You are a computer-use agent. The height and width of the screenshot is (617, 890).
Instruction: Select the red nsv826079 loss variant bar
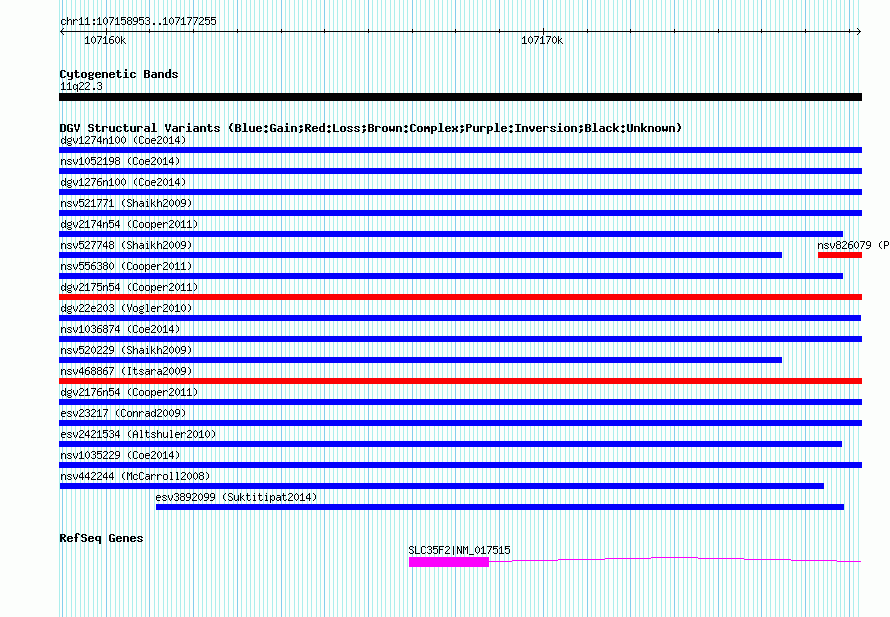(839, 255)
